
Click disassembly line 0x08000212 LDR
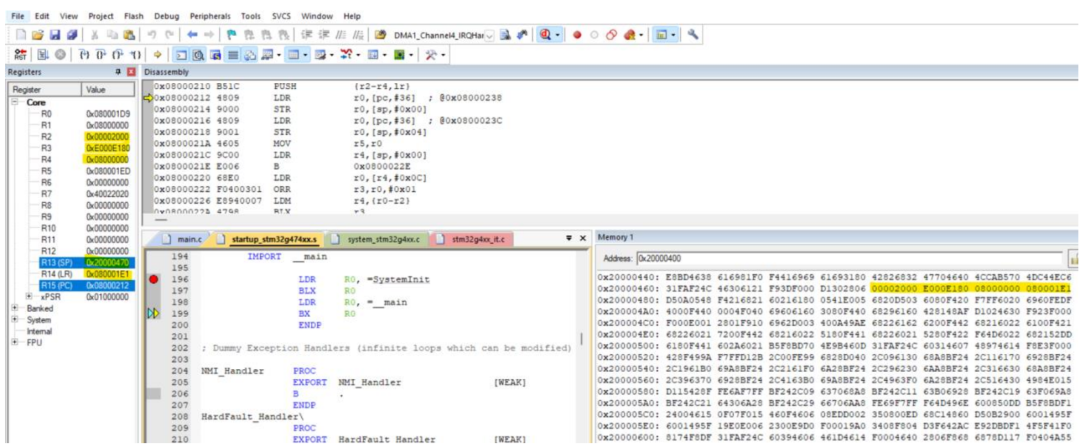[327, 98]
